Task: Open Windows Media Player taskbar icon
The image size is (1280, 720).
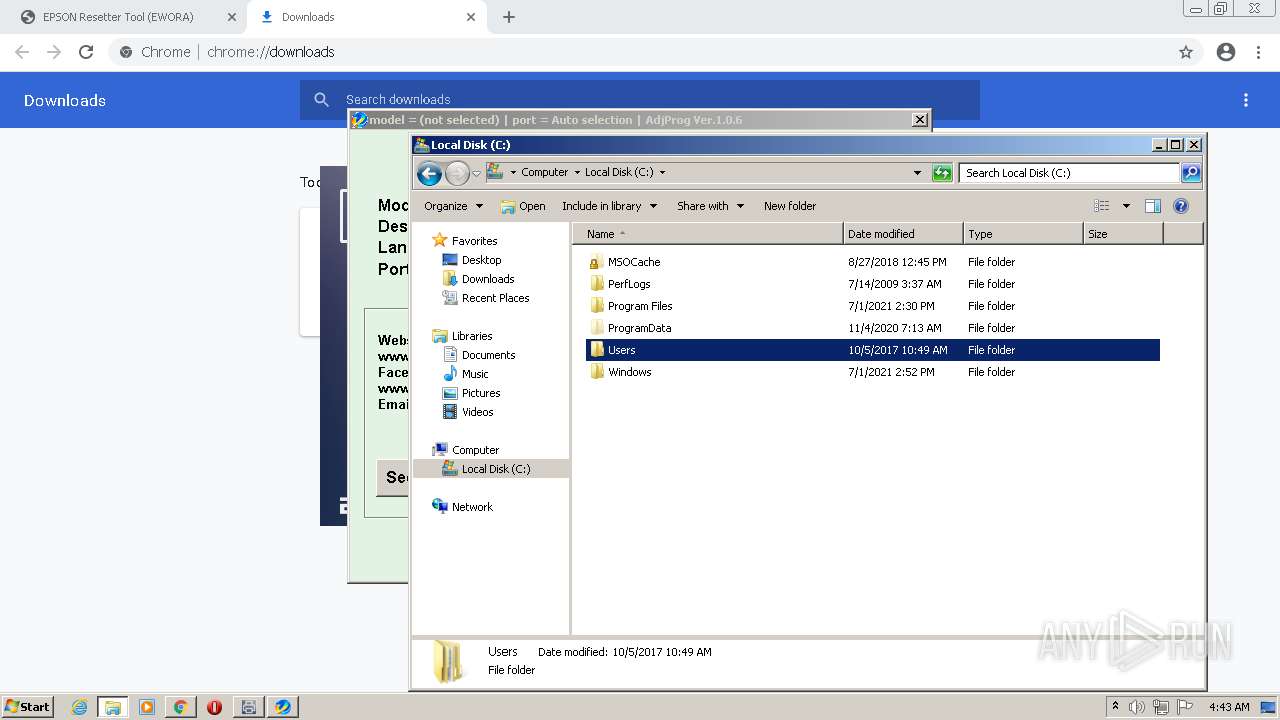Action: coord(147,707)
